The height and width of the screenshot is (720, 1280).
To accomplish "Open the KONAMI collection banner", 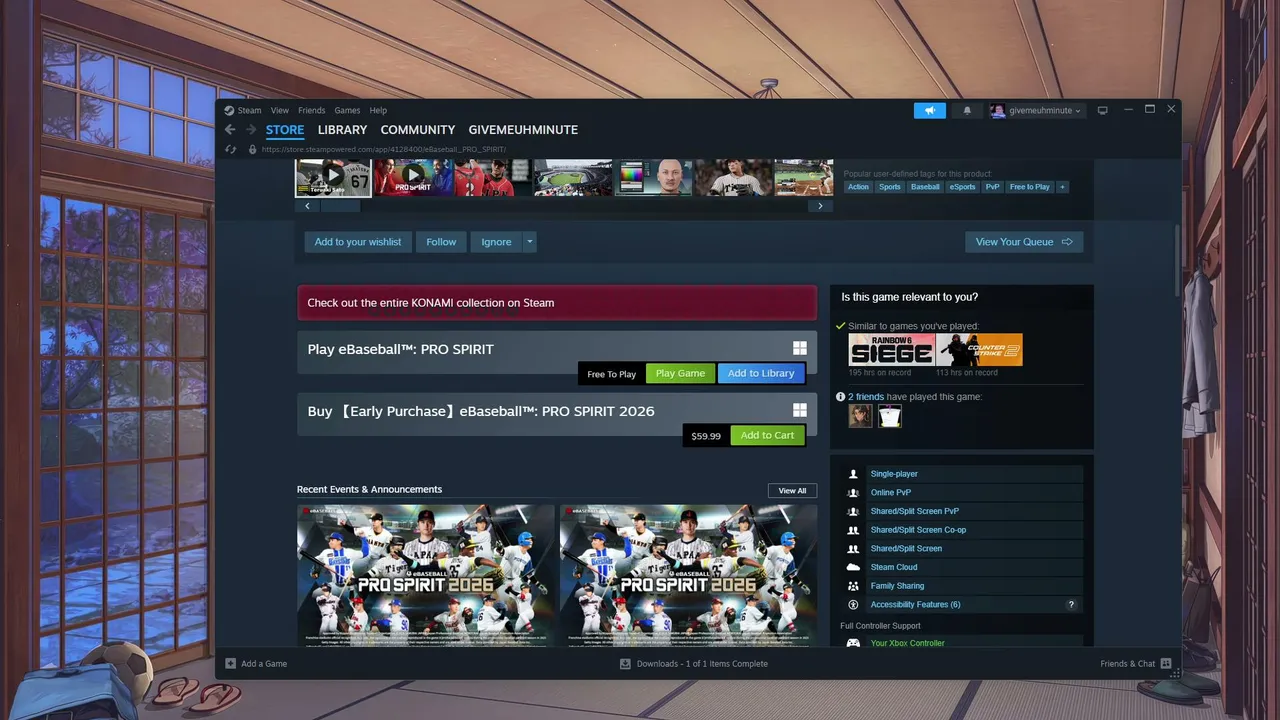I will click(x=557, y=303).
